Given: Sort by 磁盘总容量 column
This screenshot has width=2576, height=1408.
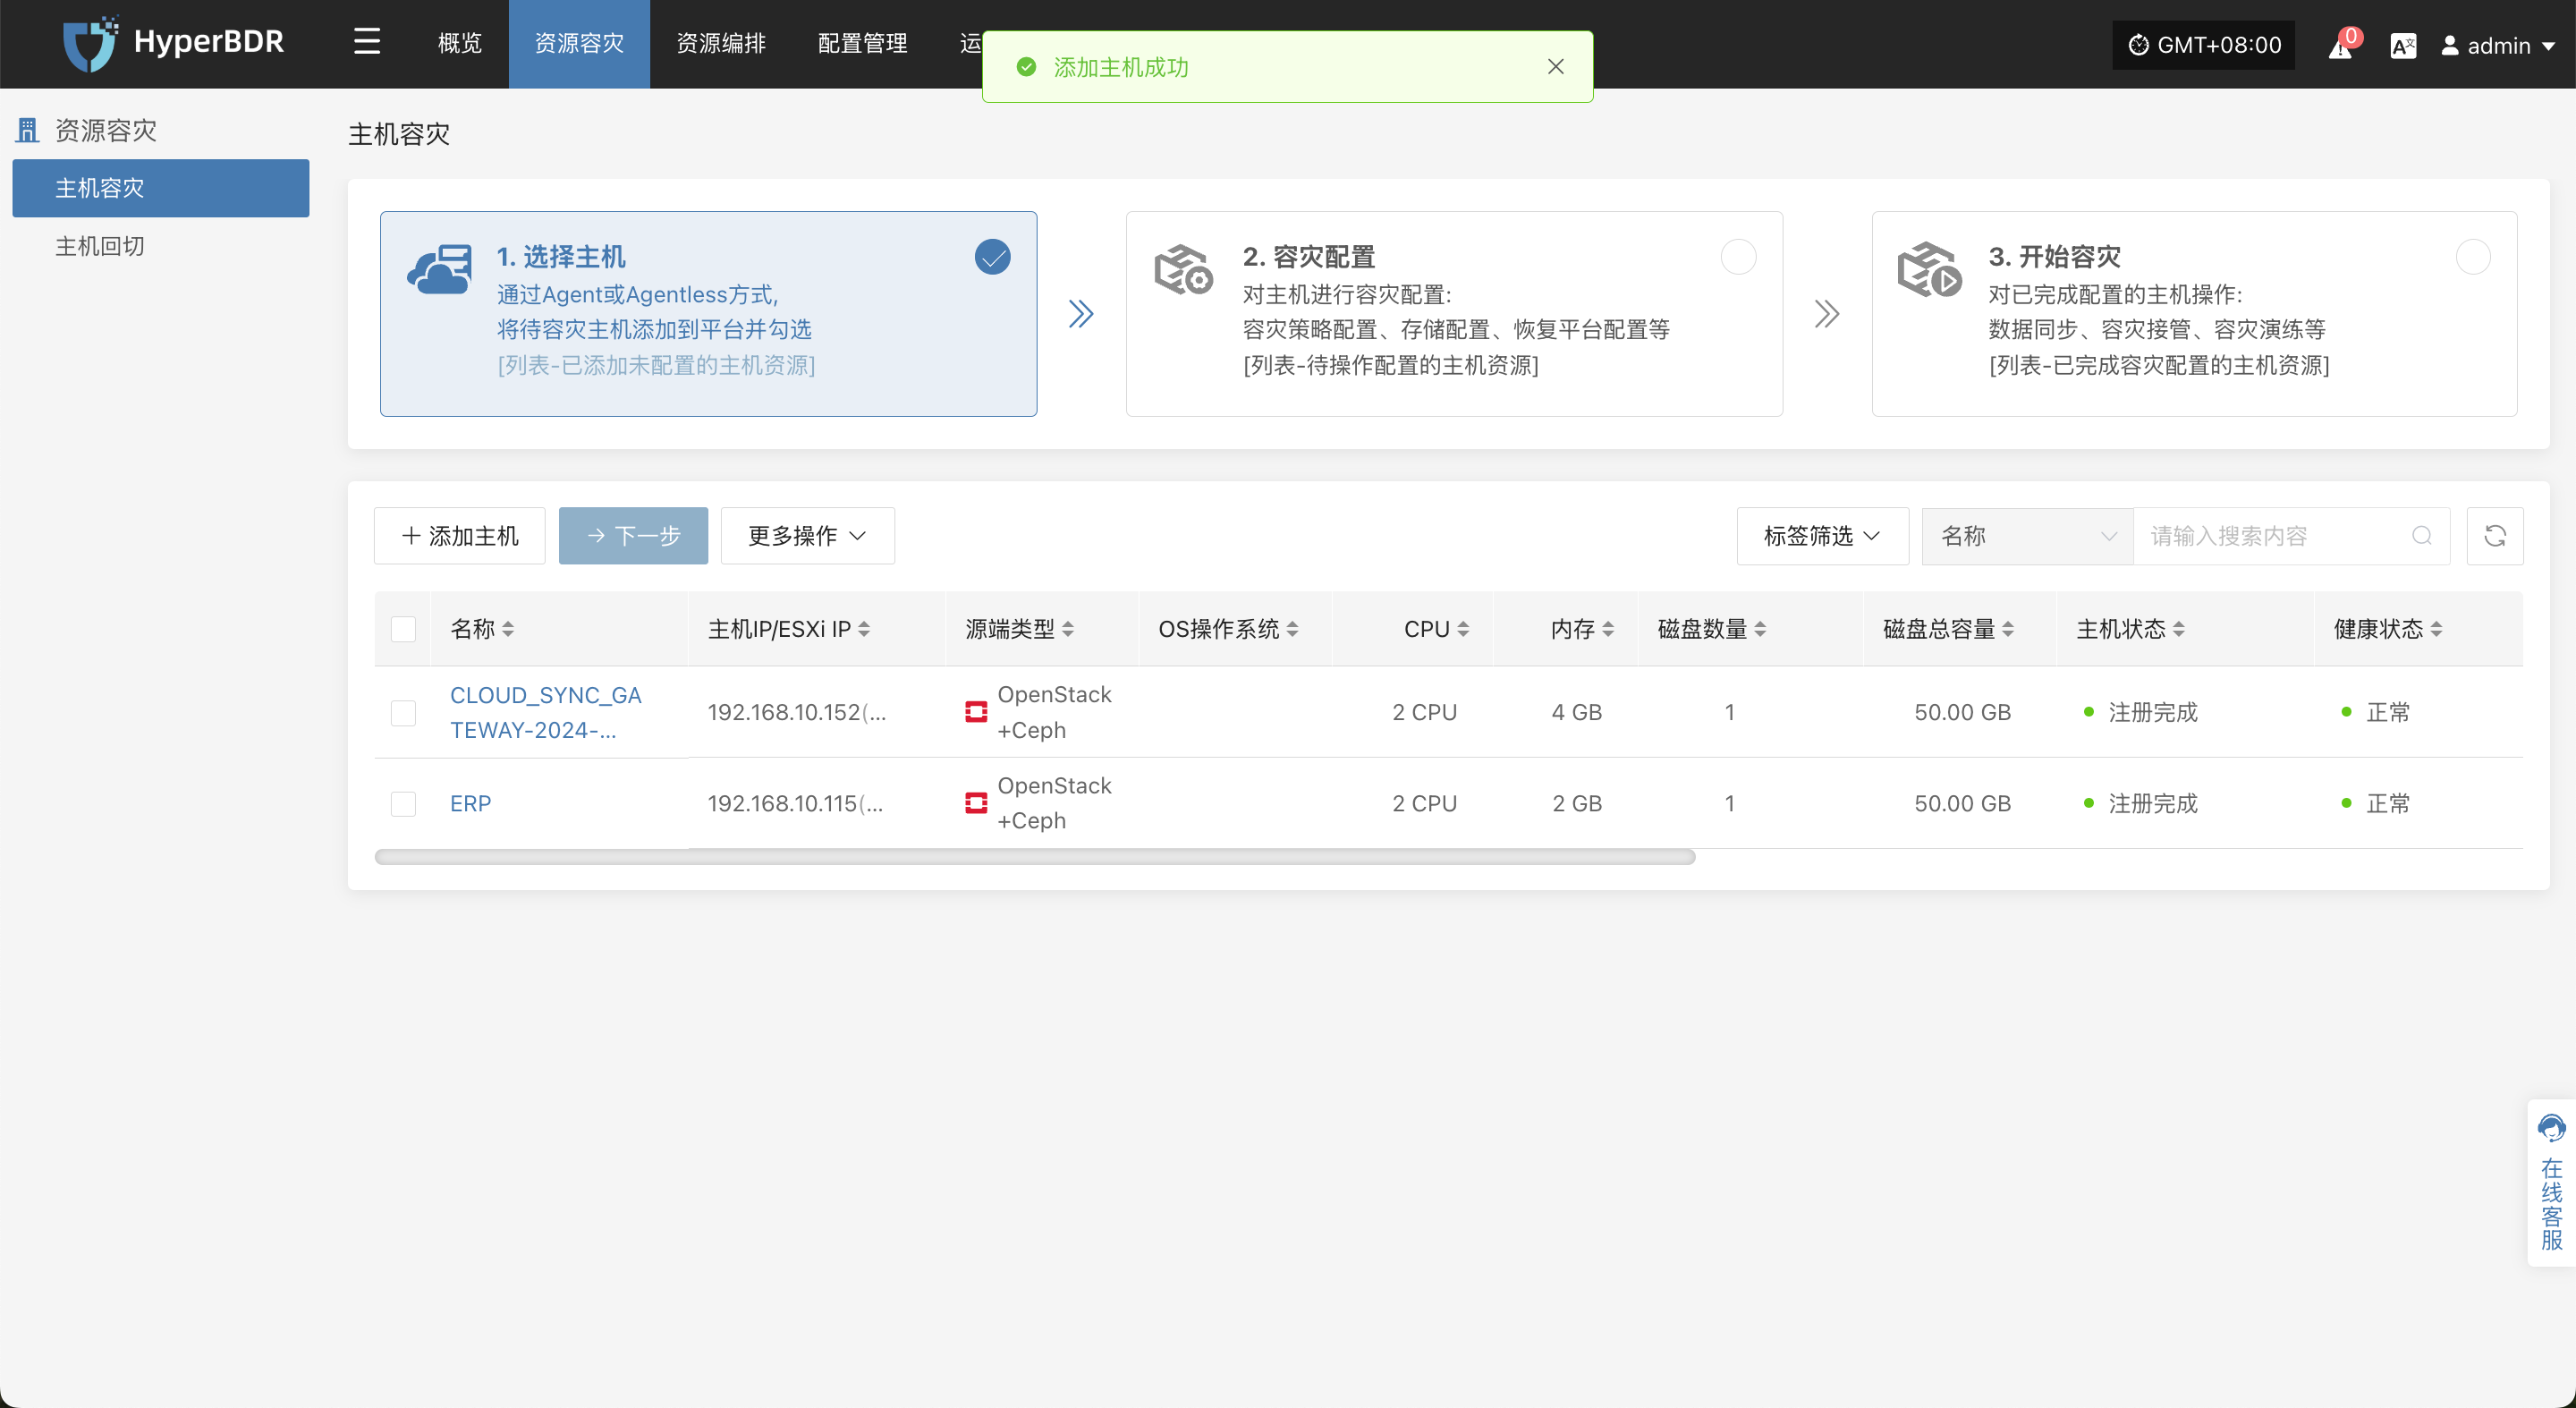Looking at the screenshot, I should pos(2008,629).
